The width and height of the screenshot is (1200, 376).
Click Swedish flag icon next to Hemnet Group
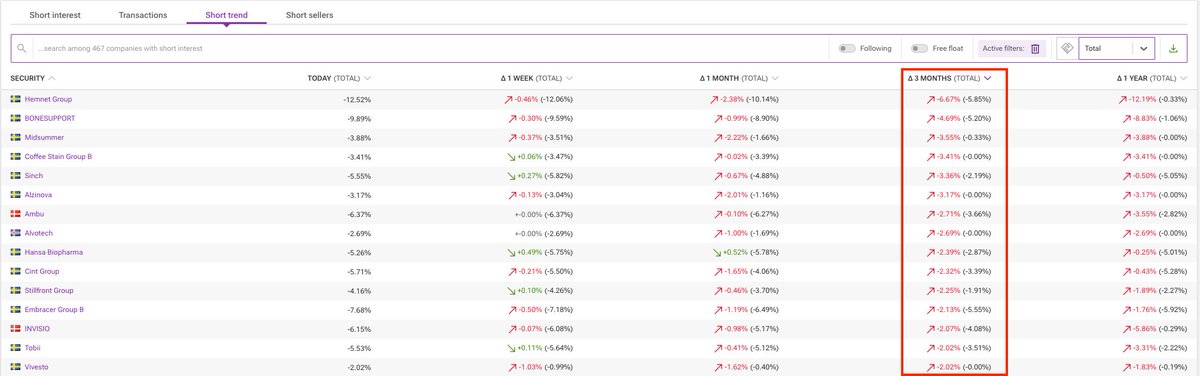pyautogui.click(x=15, y=99)
